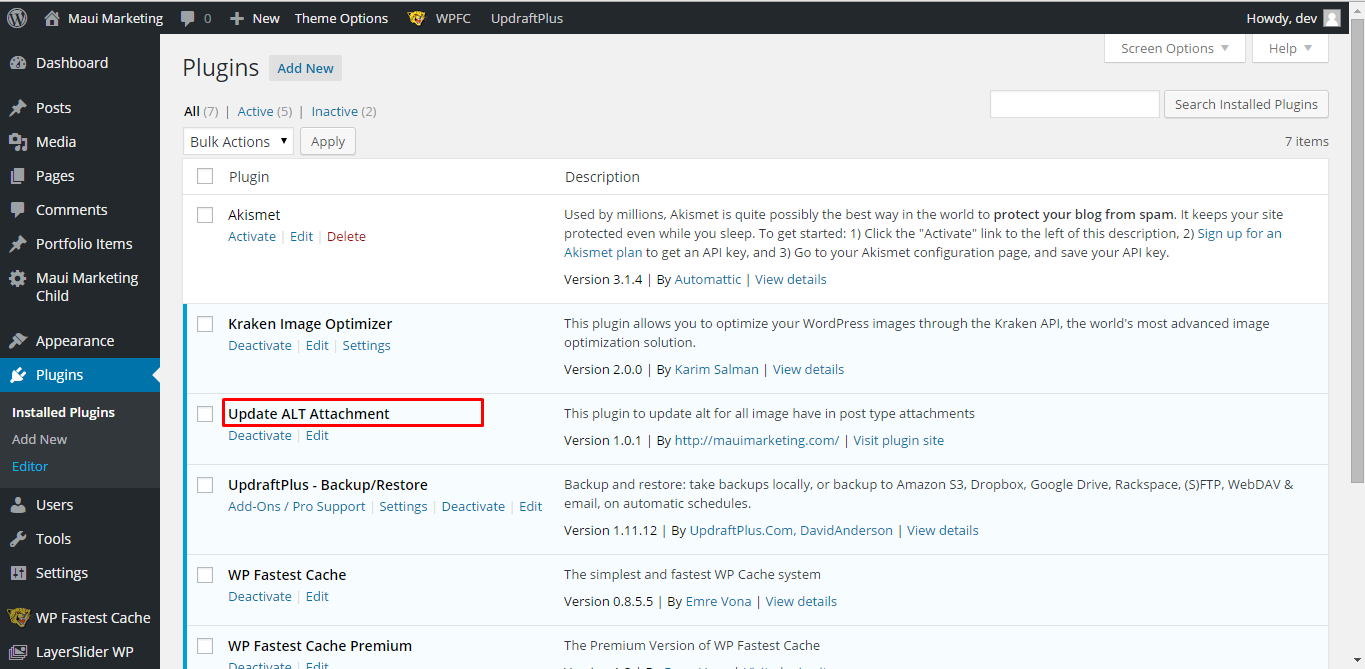
Task: Toggle the select-all plugins checkbox in header
Action: [x=205, y=176]
